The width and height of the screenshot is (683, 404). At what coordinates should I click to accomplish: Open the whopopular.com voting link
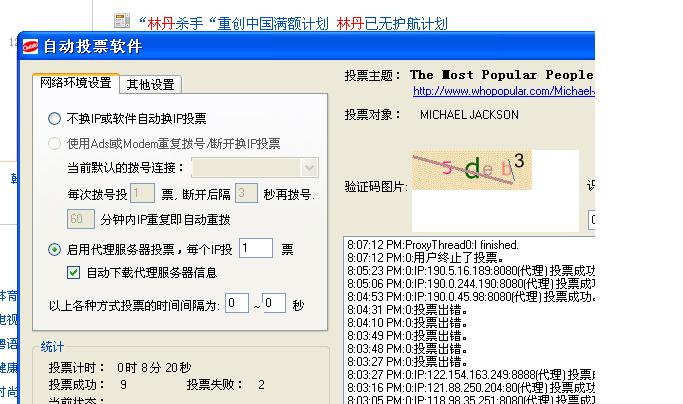coord(504,91)
